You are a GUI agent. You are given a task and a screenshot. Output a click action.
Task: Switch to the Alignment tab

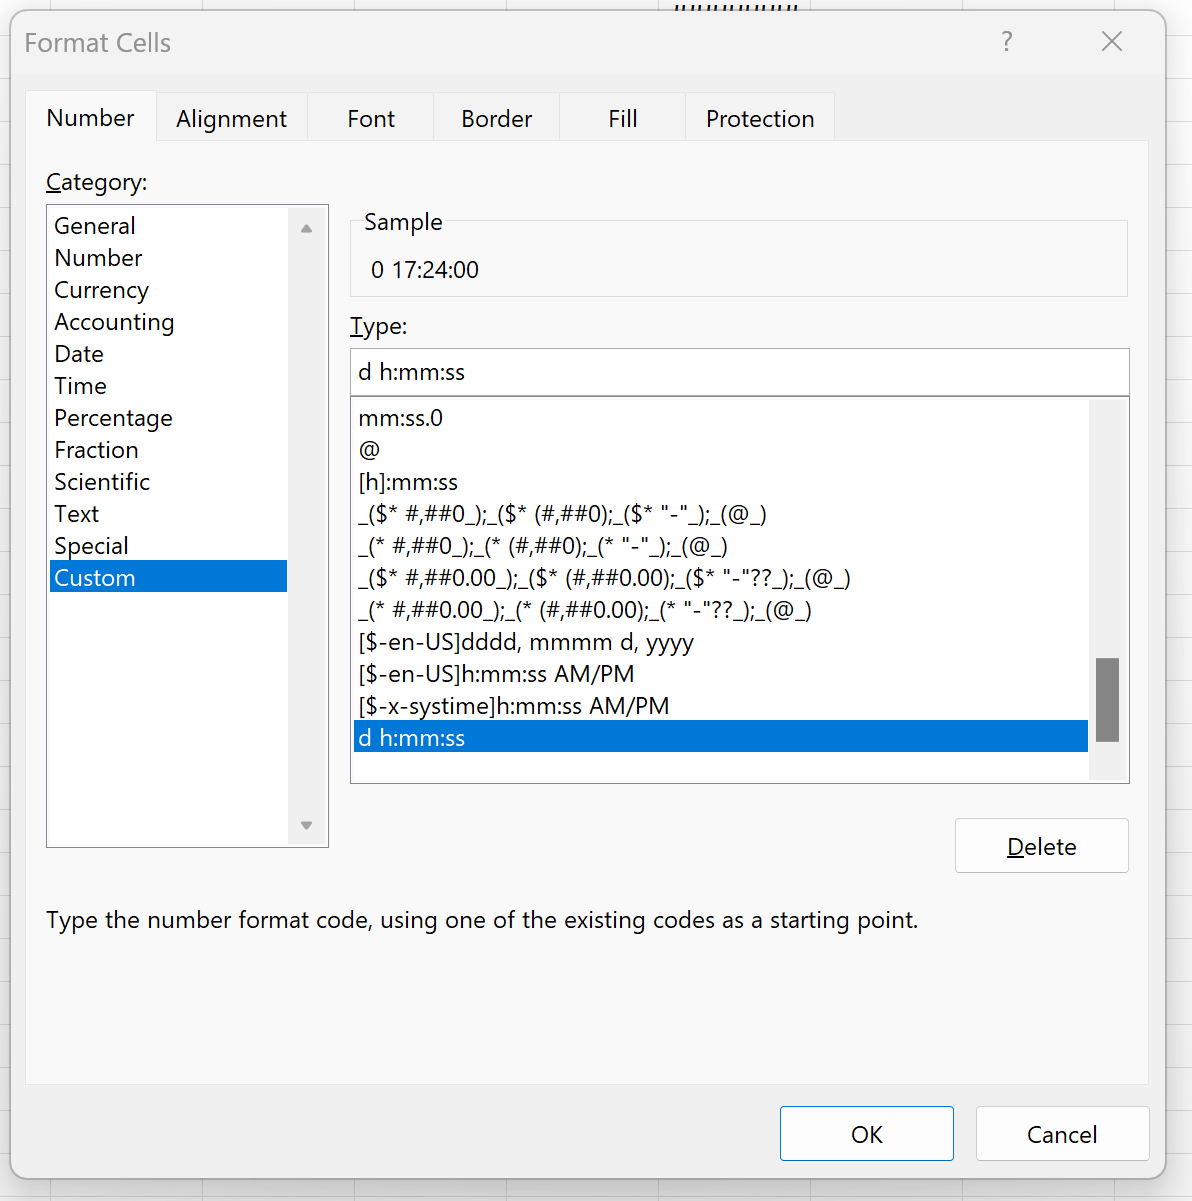[x=231, y=119]
